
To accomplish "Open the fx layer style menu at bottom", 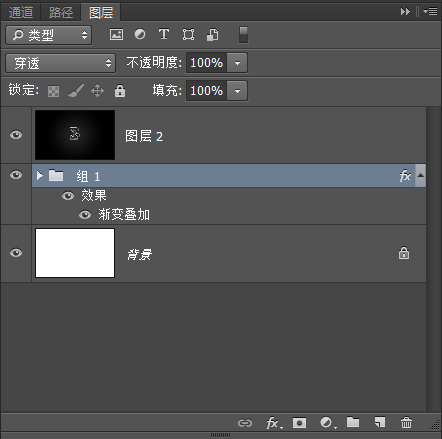I will pos(274,423).
